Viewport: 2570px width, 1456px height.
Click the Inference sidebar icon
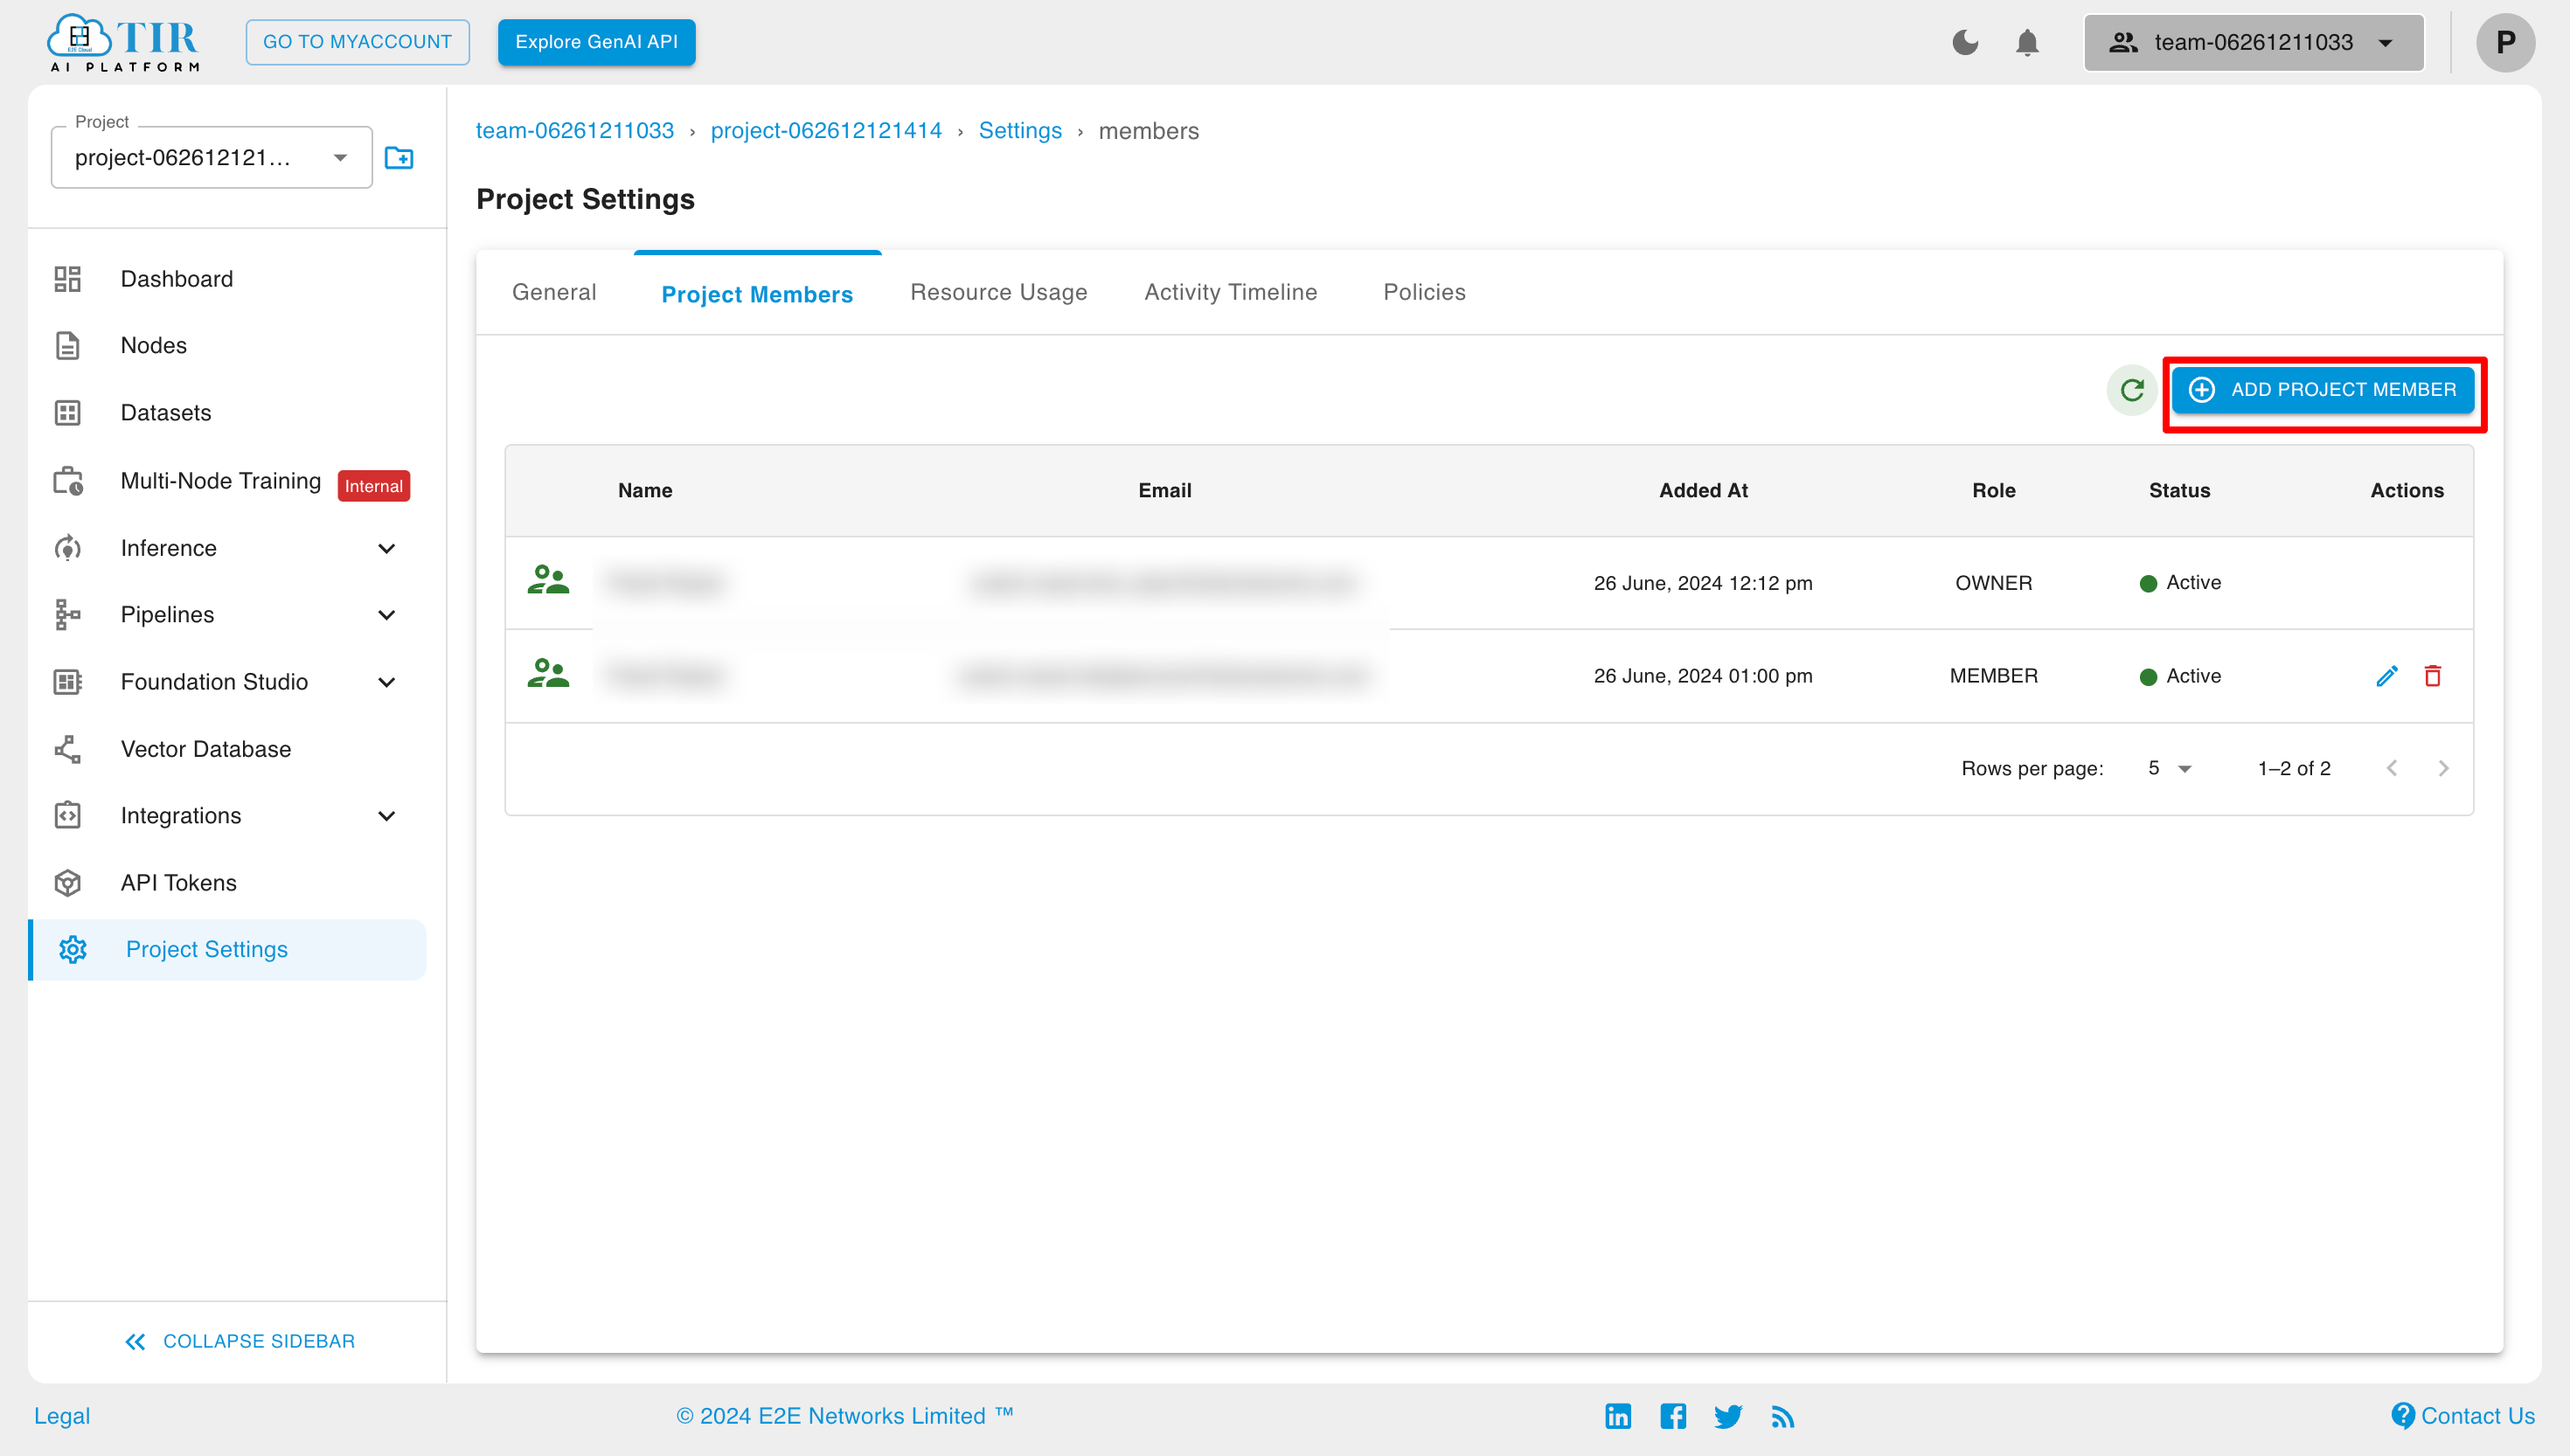(x=67, y=548)
